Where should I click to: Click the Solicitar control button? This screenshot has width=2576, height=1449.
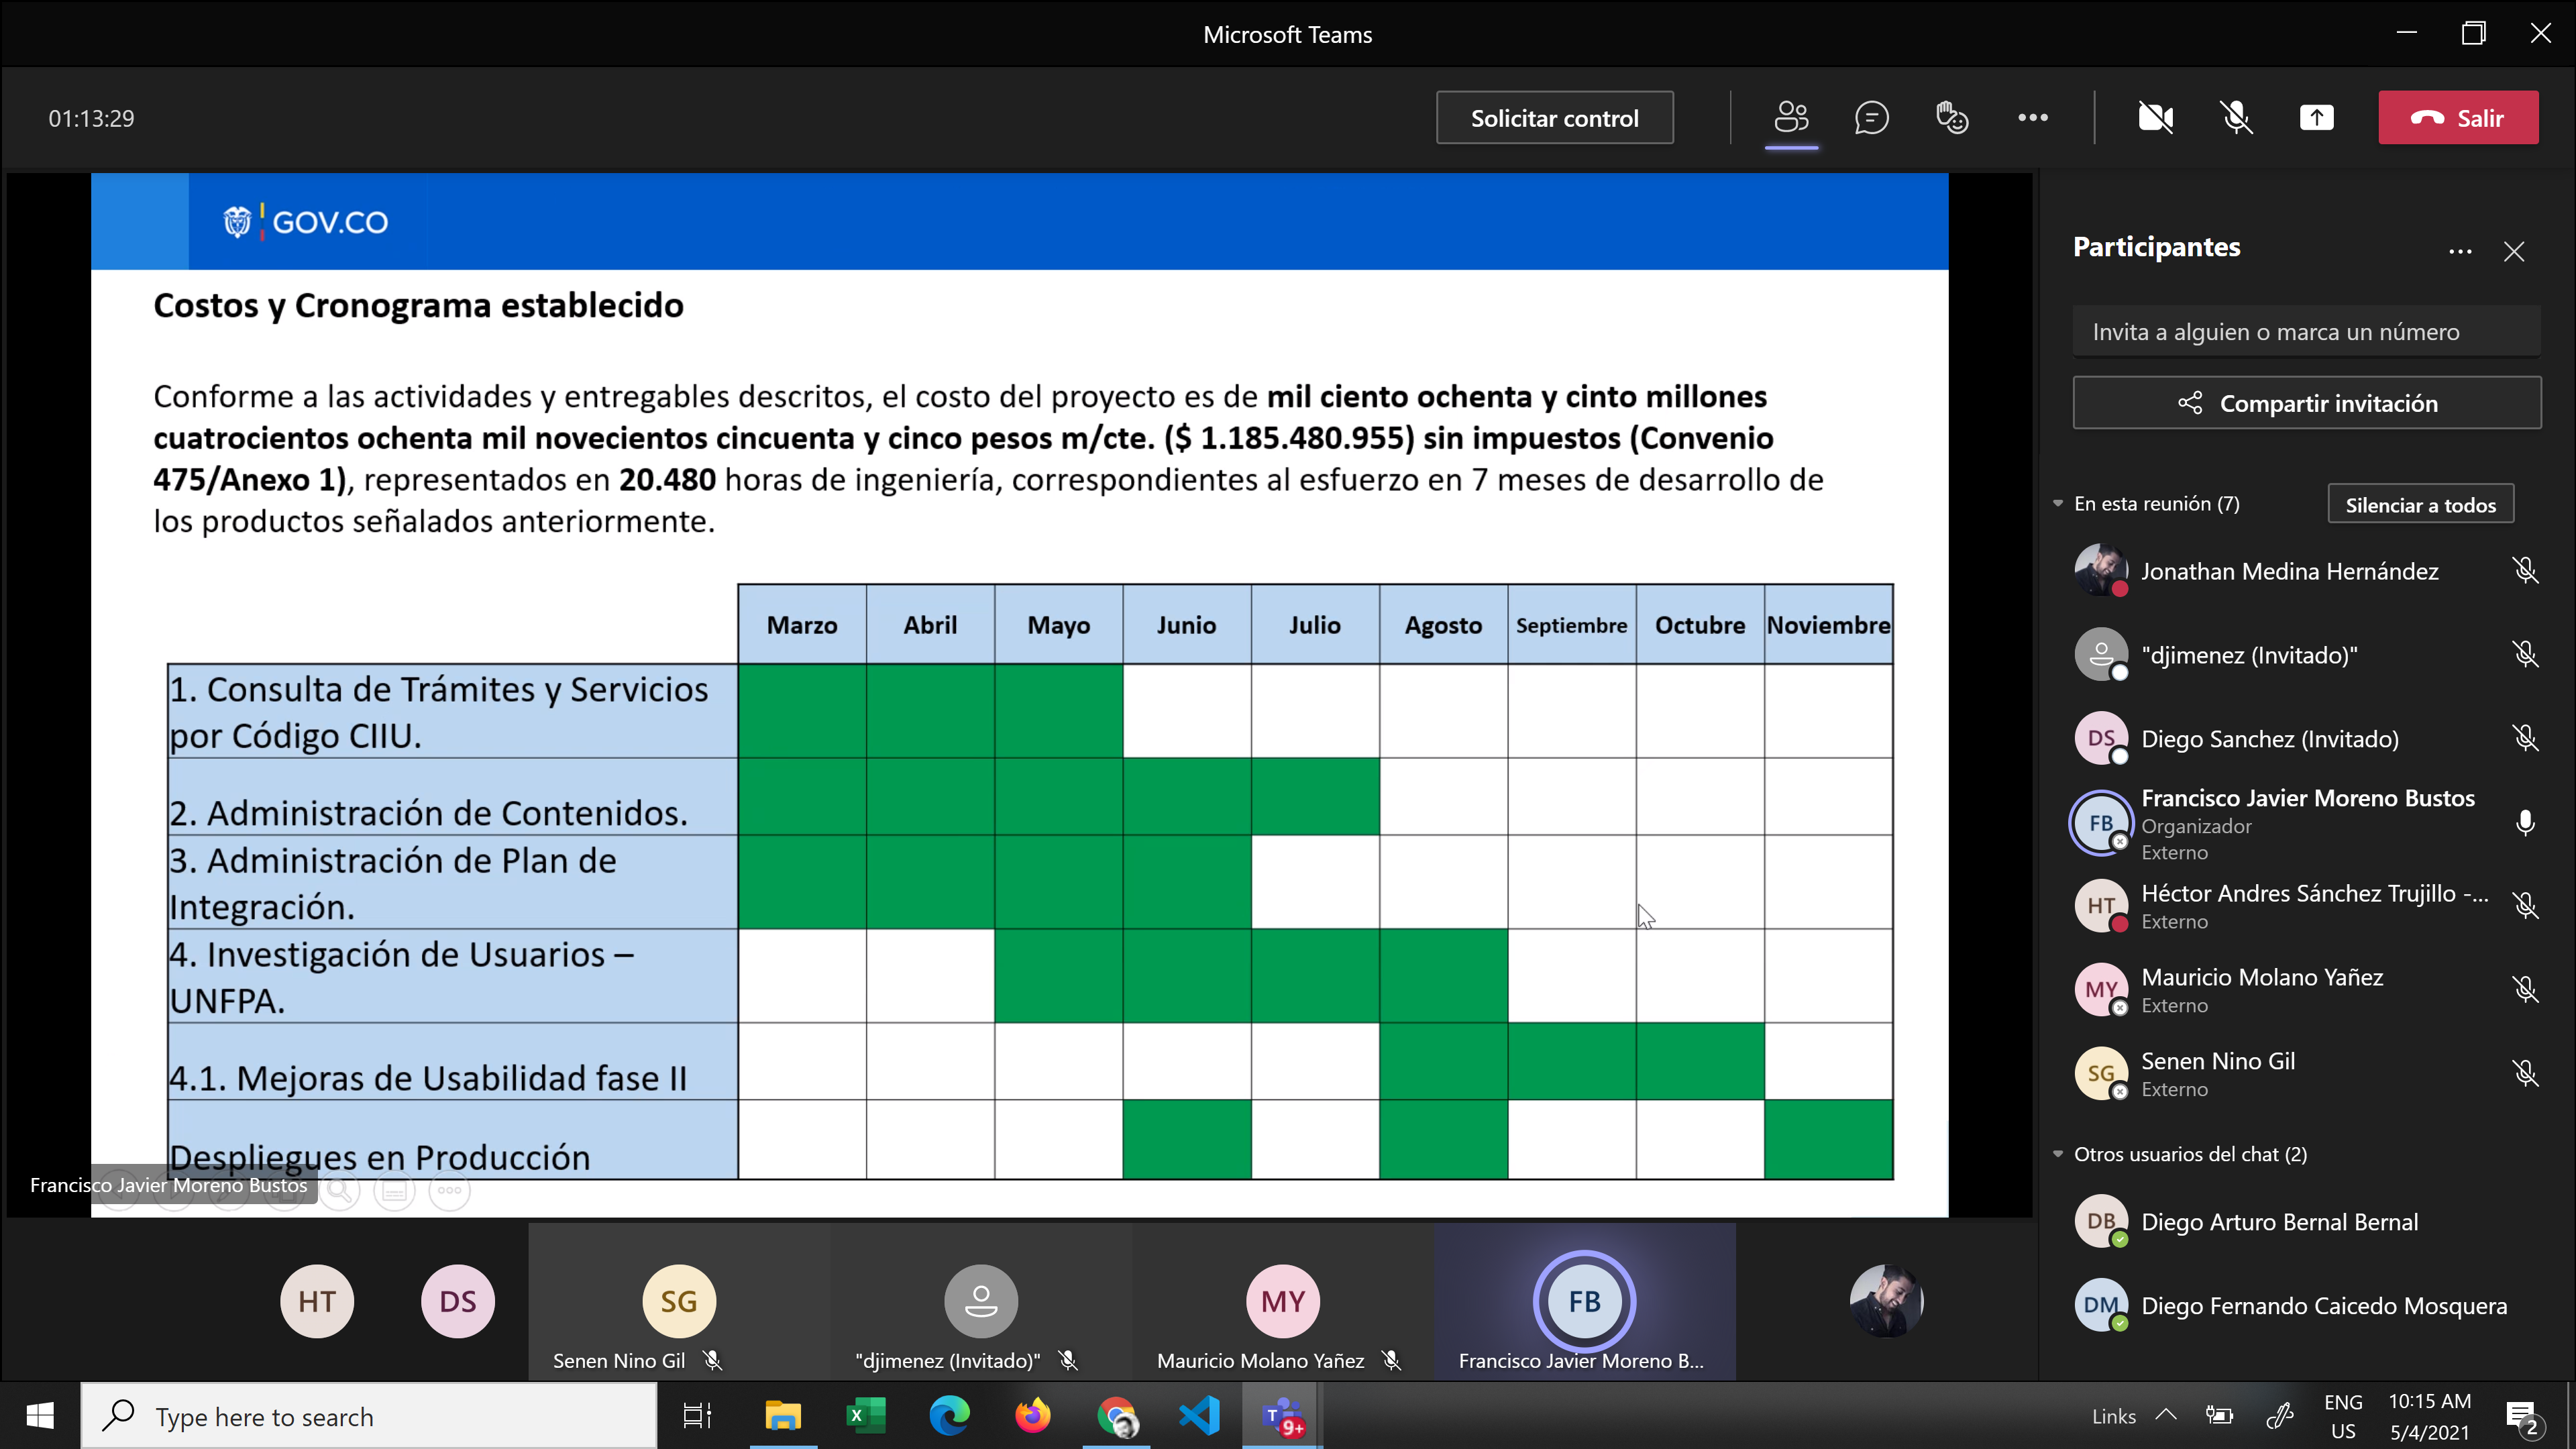[x=1554, y=118]
